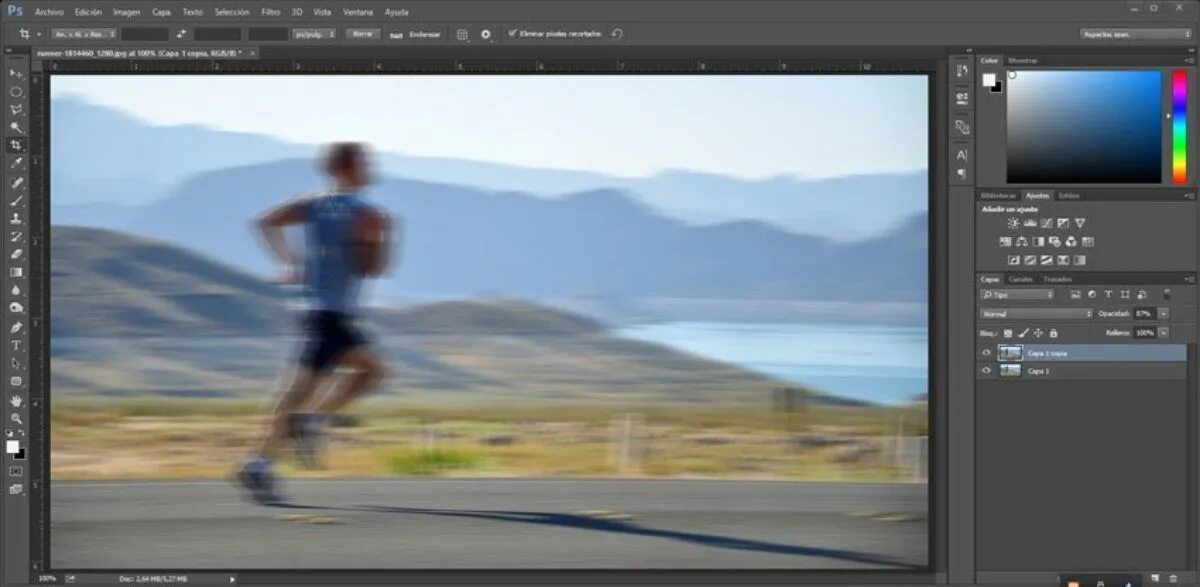
Task: Select the Capa 1 layer thumbnail
Action: click(1010, 371)
